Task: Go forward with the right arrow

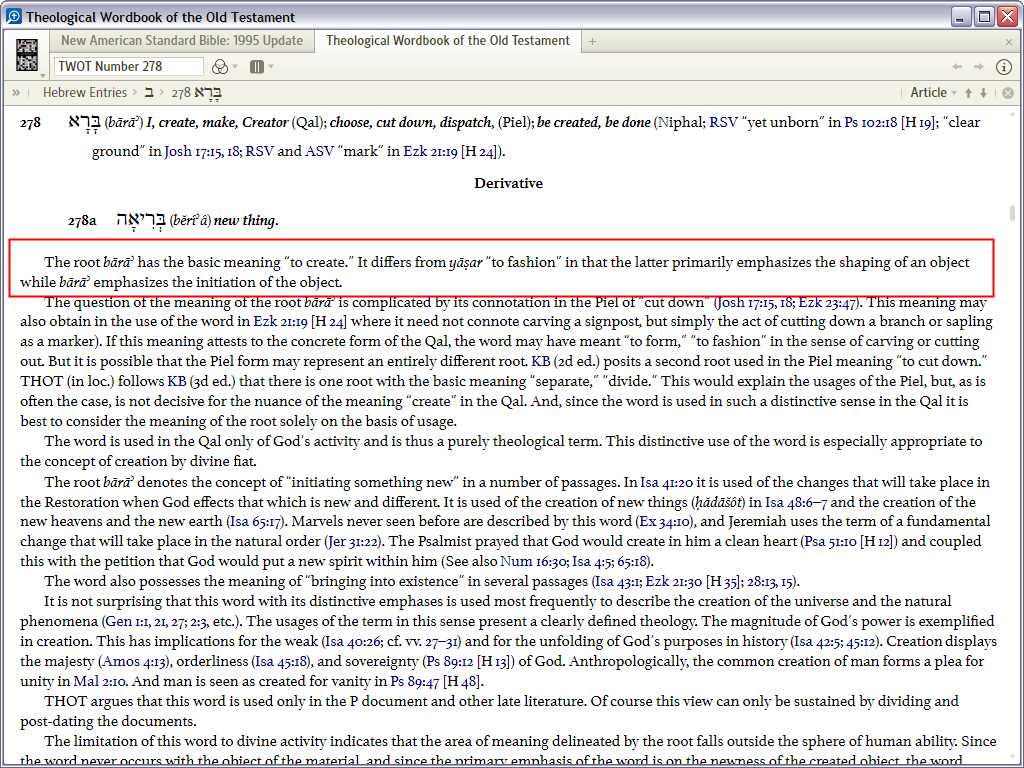Action: (x=978, y=67)
